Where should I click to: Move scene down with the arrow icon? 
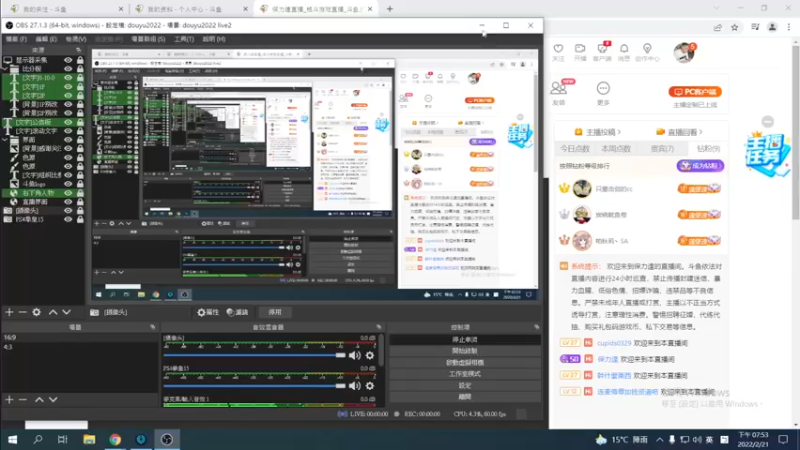click(x=53, y=399)
